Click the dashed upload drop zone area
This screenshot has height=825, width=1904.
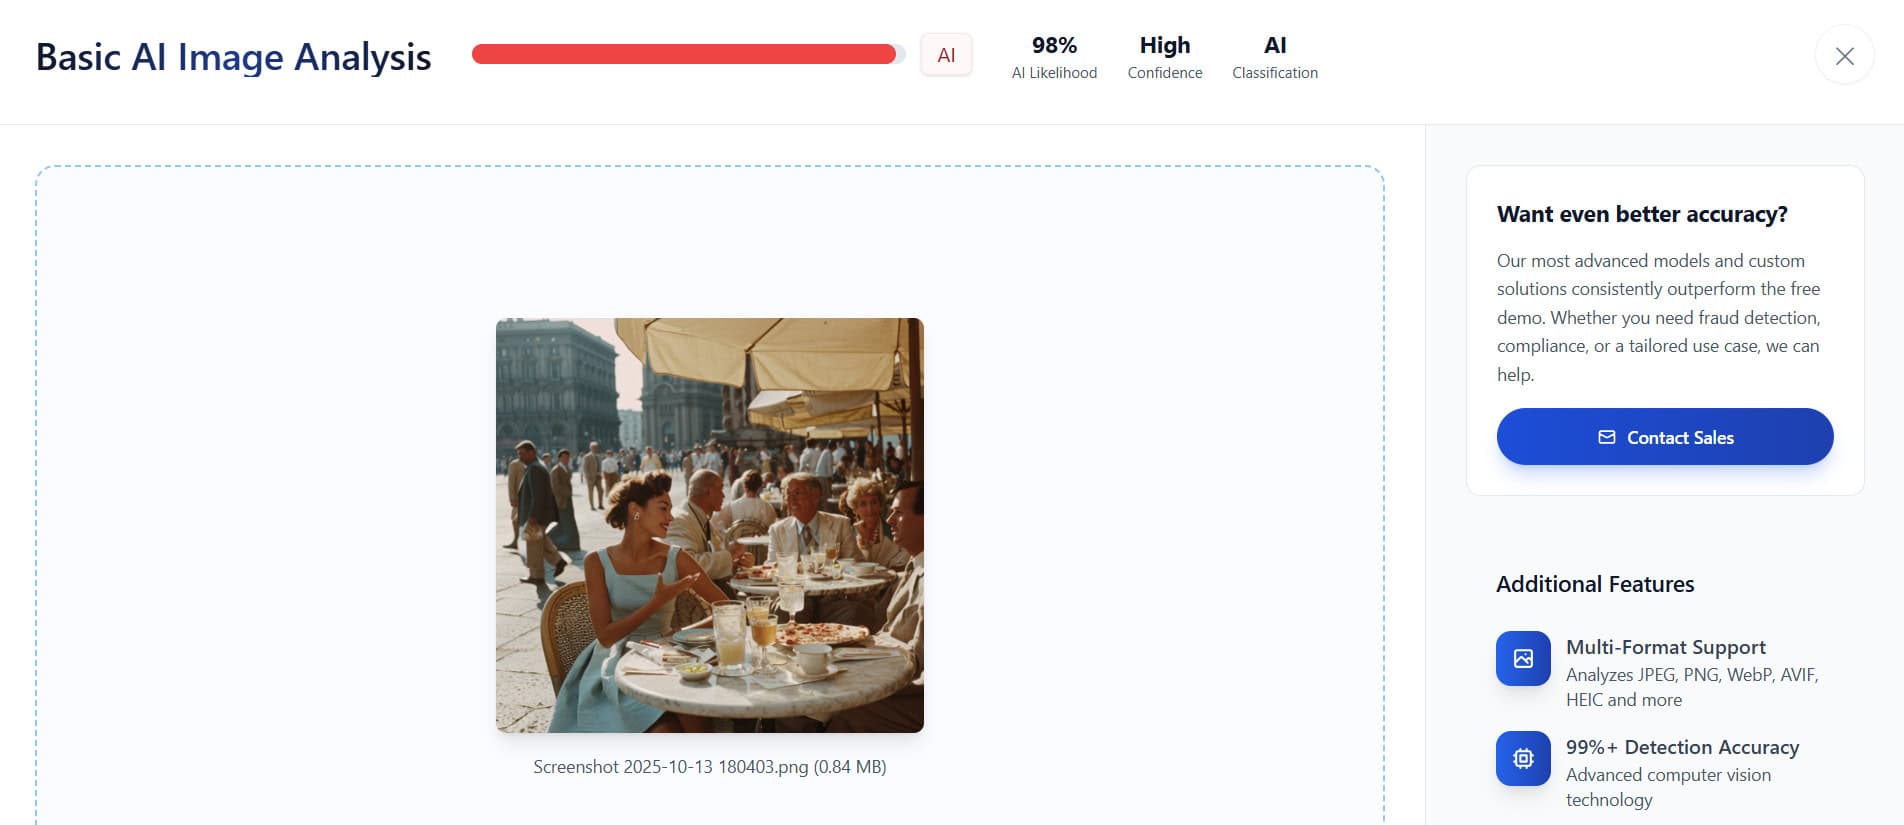710,495
